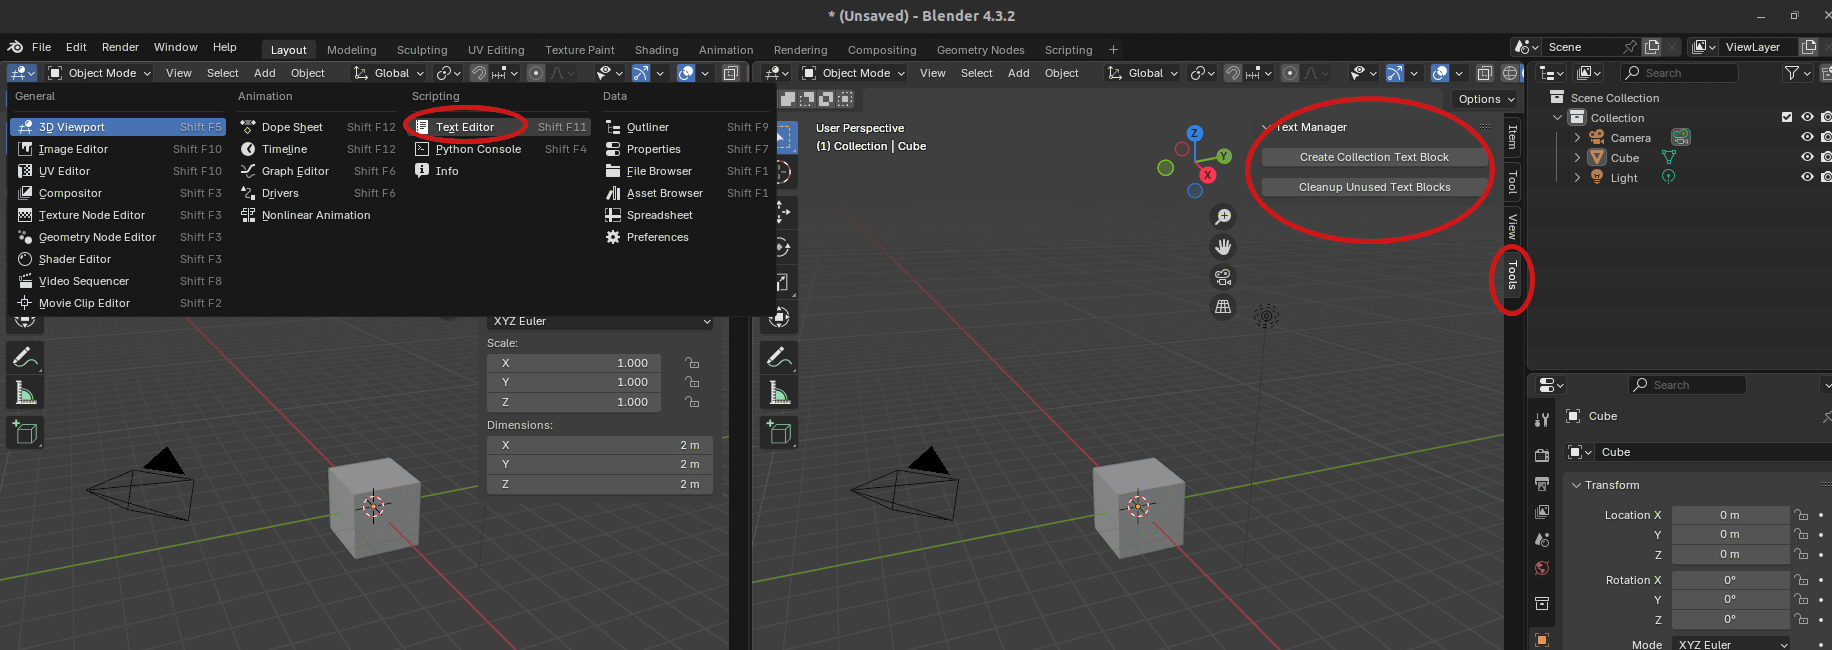Click Create Collection Text Block button
The height and width of the screenshot is (650, 1832).
[1374, 157]
